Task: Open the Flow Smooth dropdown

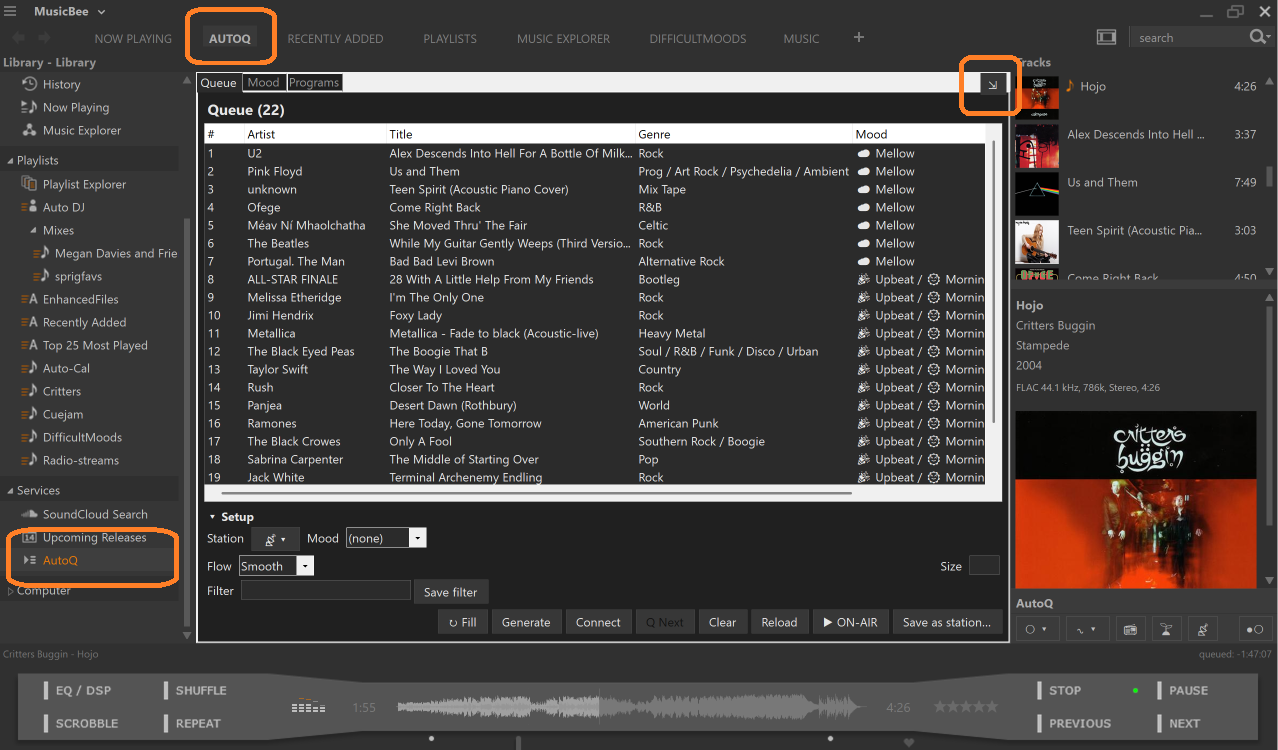Action: (x=276, y=566)
